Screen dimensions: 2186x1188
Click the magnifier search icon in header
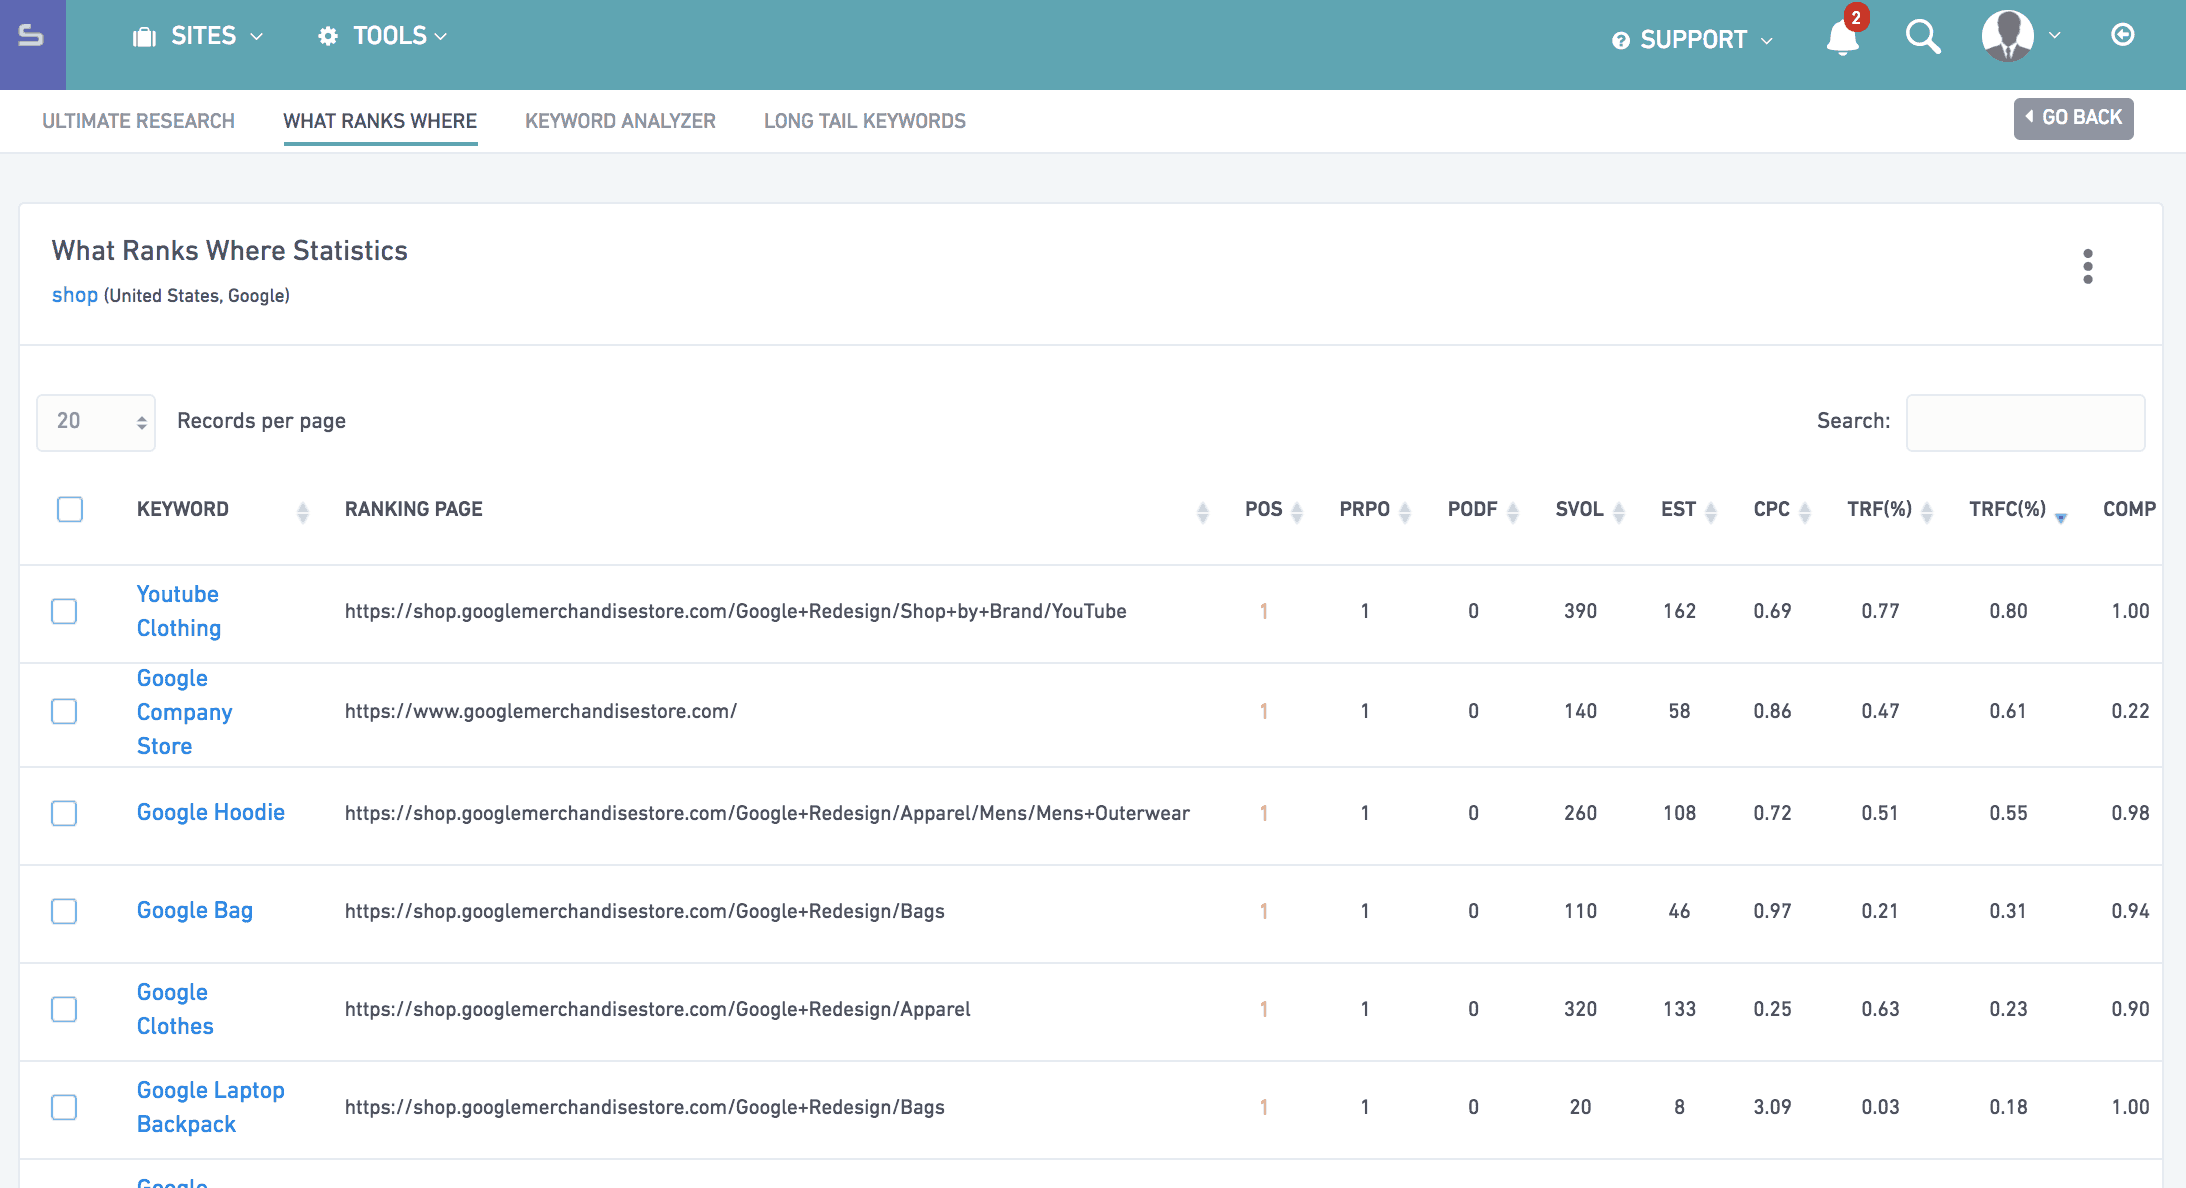1922,37
